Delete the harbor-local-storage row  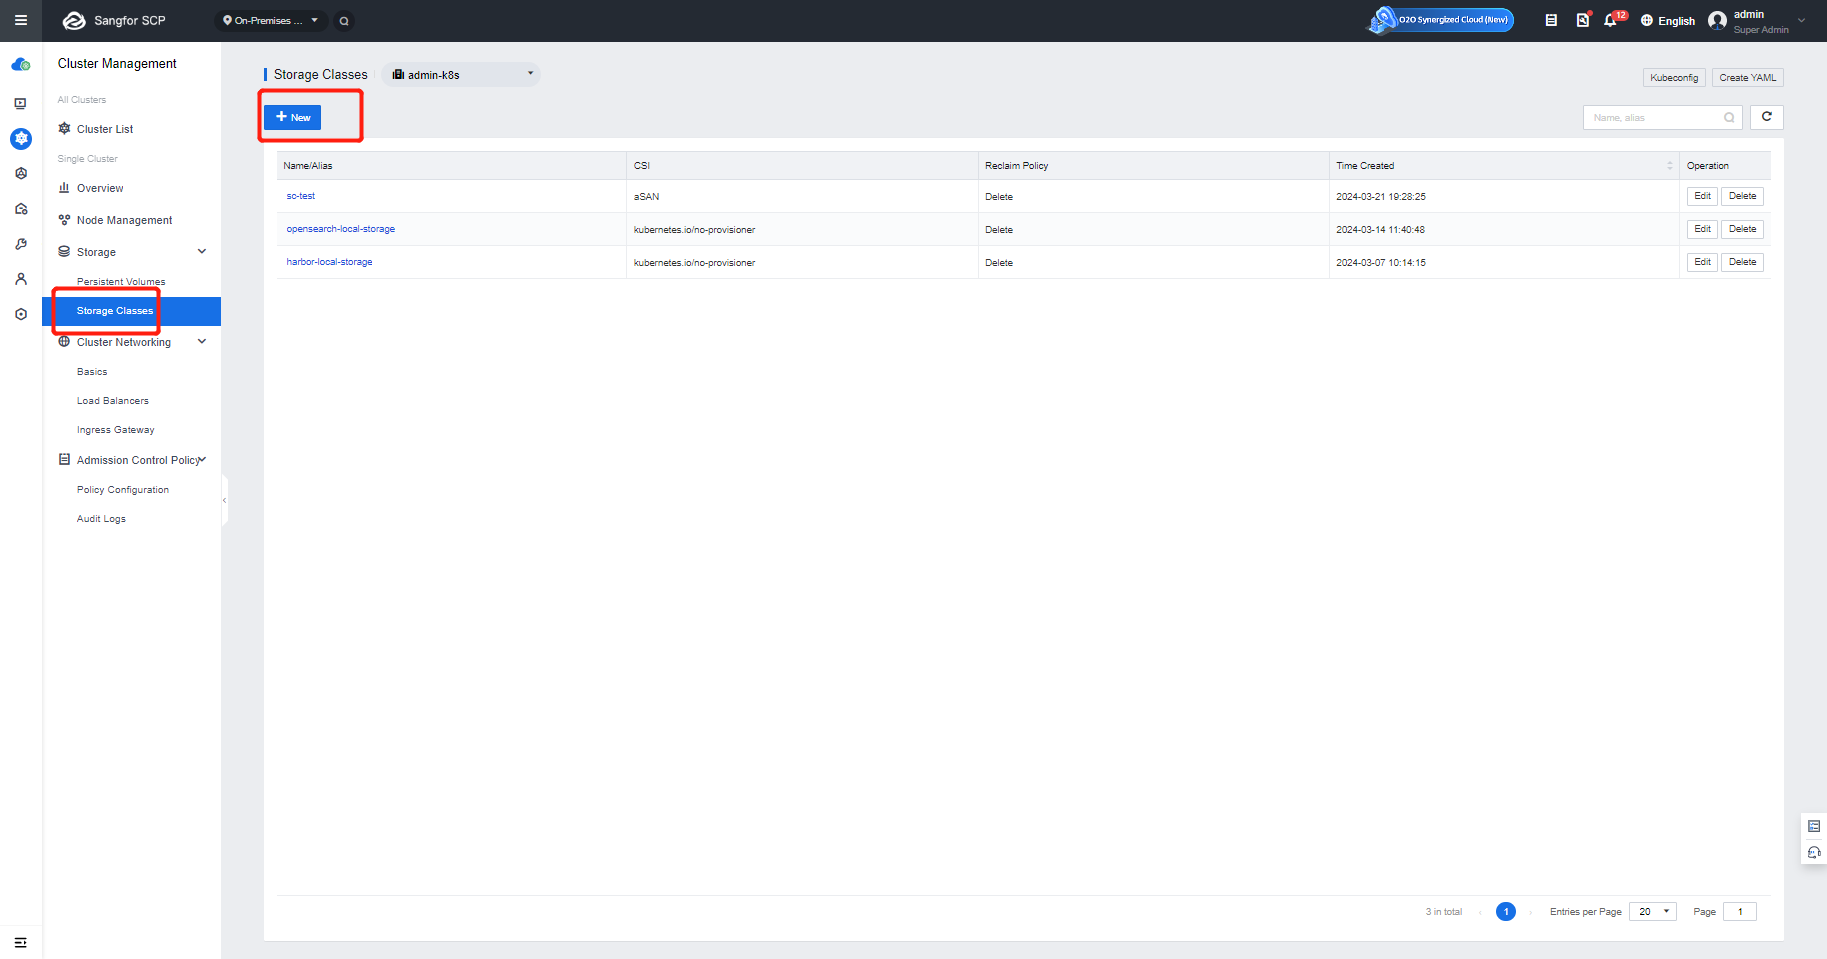(x=1742, y=262)
